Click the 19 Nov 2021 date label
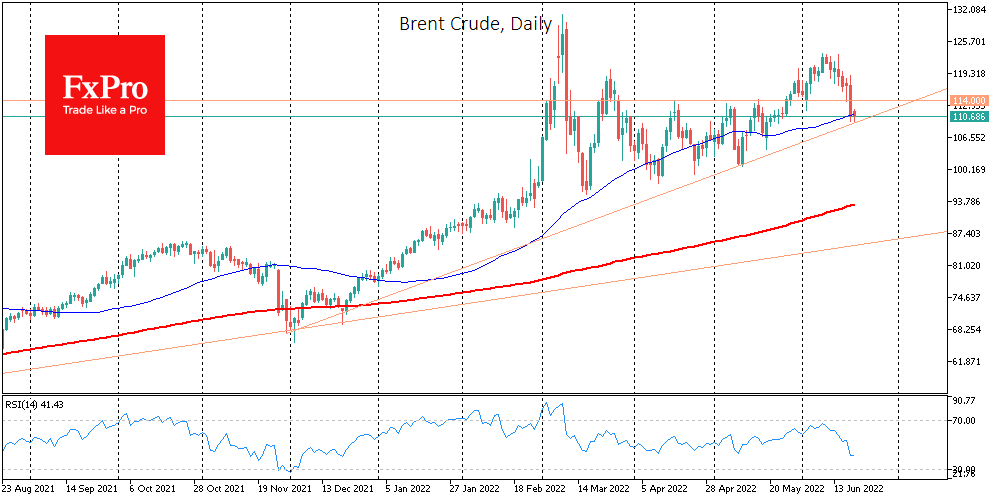The height and width of the screenshot is (500, 1000). pos(286,491)
